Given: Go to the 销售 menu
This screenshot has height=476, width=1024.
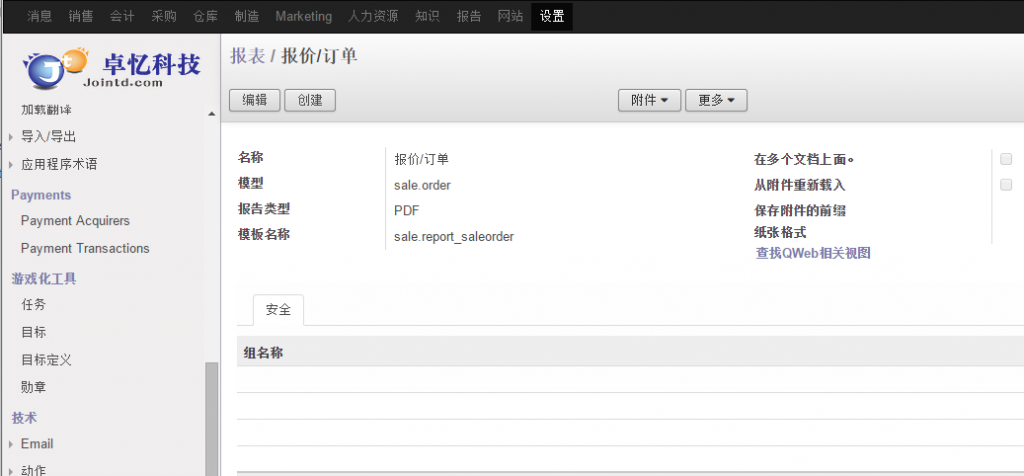Looking at the screenshot, I should click(82, 16).
